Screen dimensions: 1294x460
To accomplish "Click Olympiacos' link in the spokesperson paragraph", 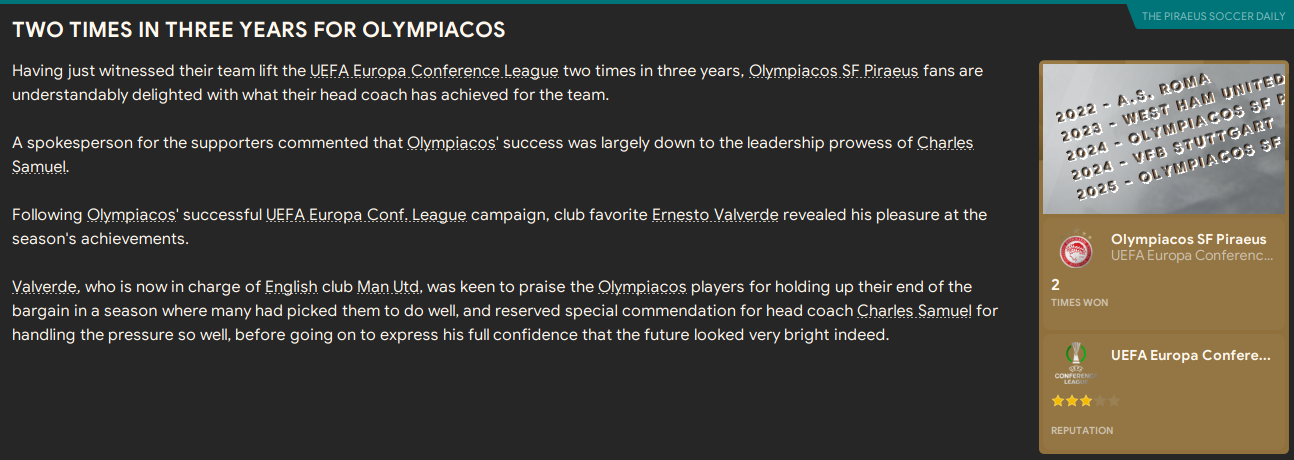I will point(453,143).
